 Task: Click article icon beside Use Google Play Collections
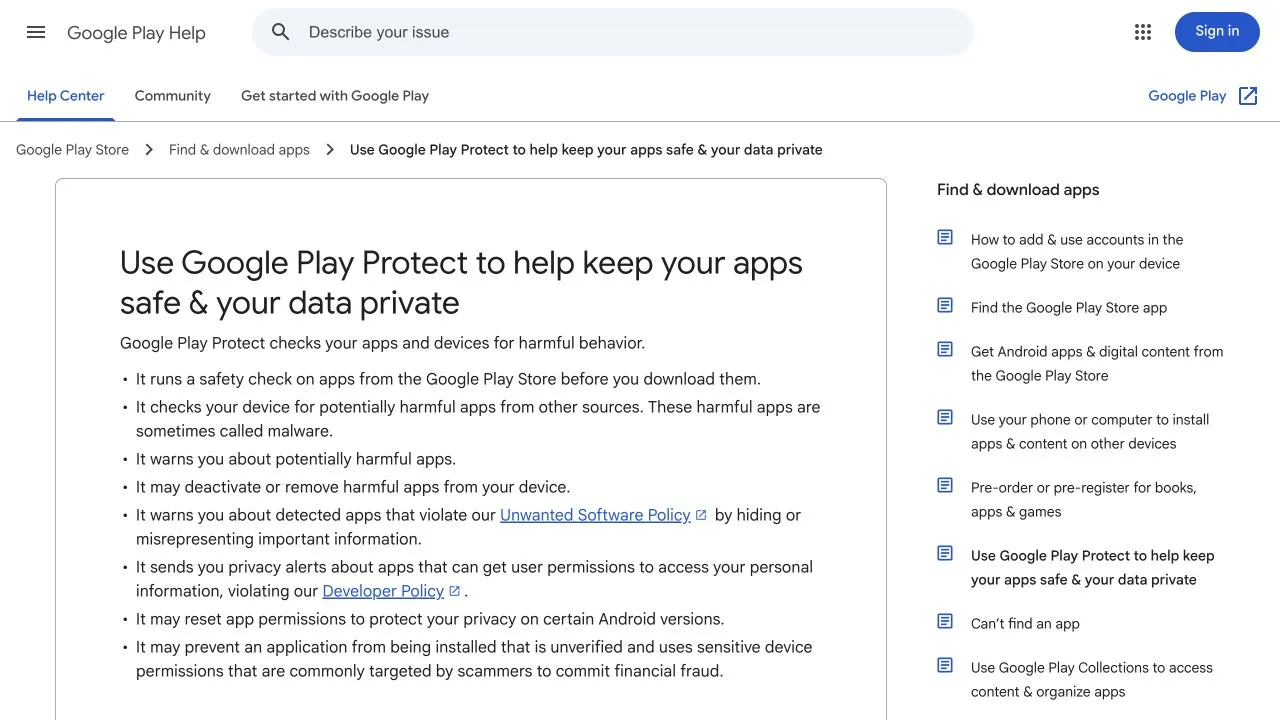point(945,665)
